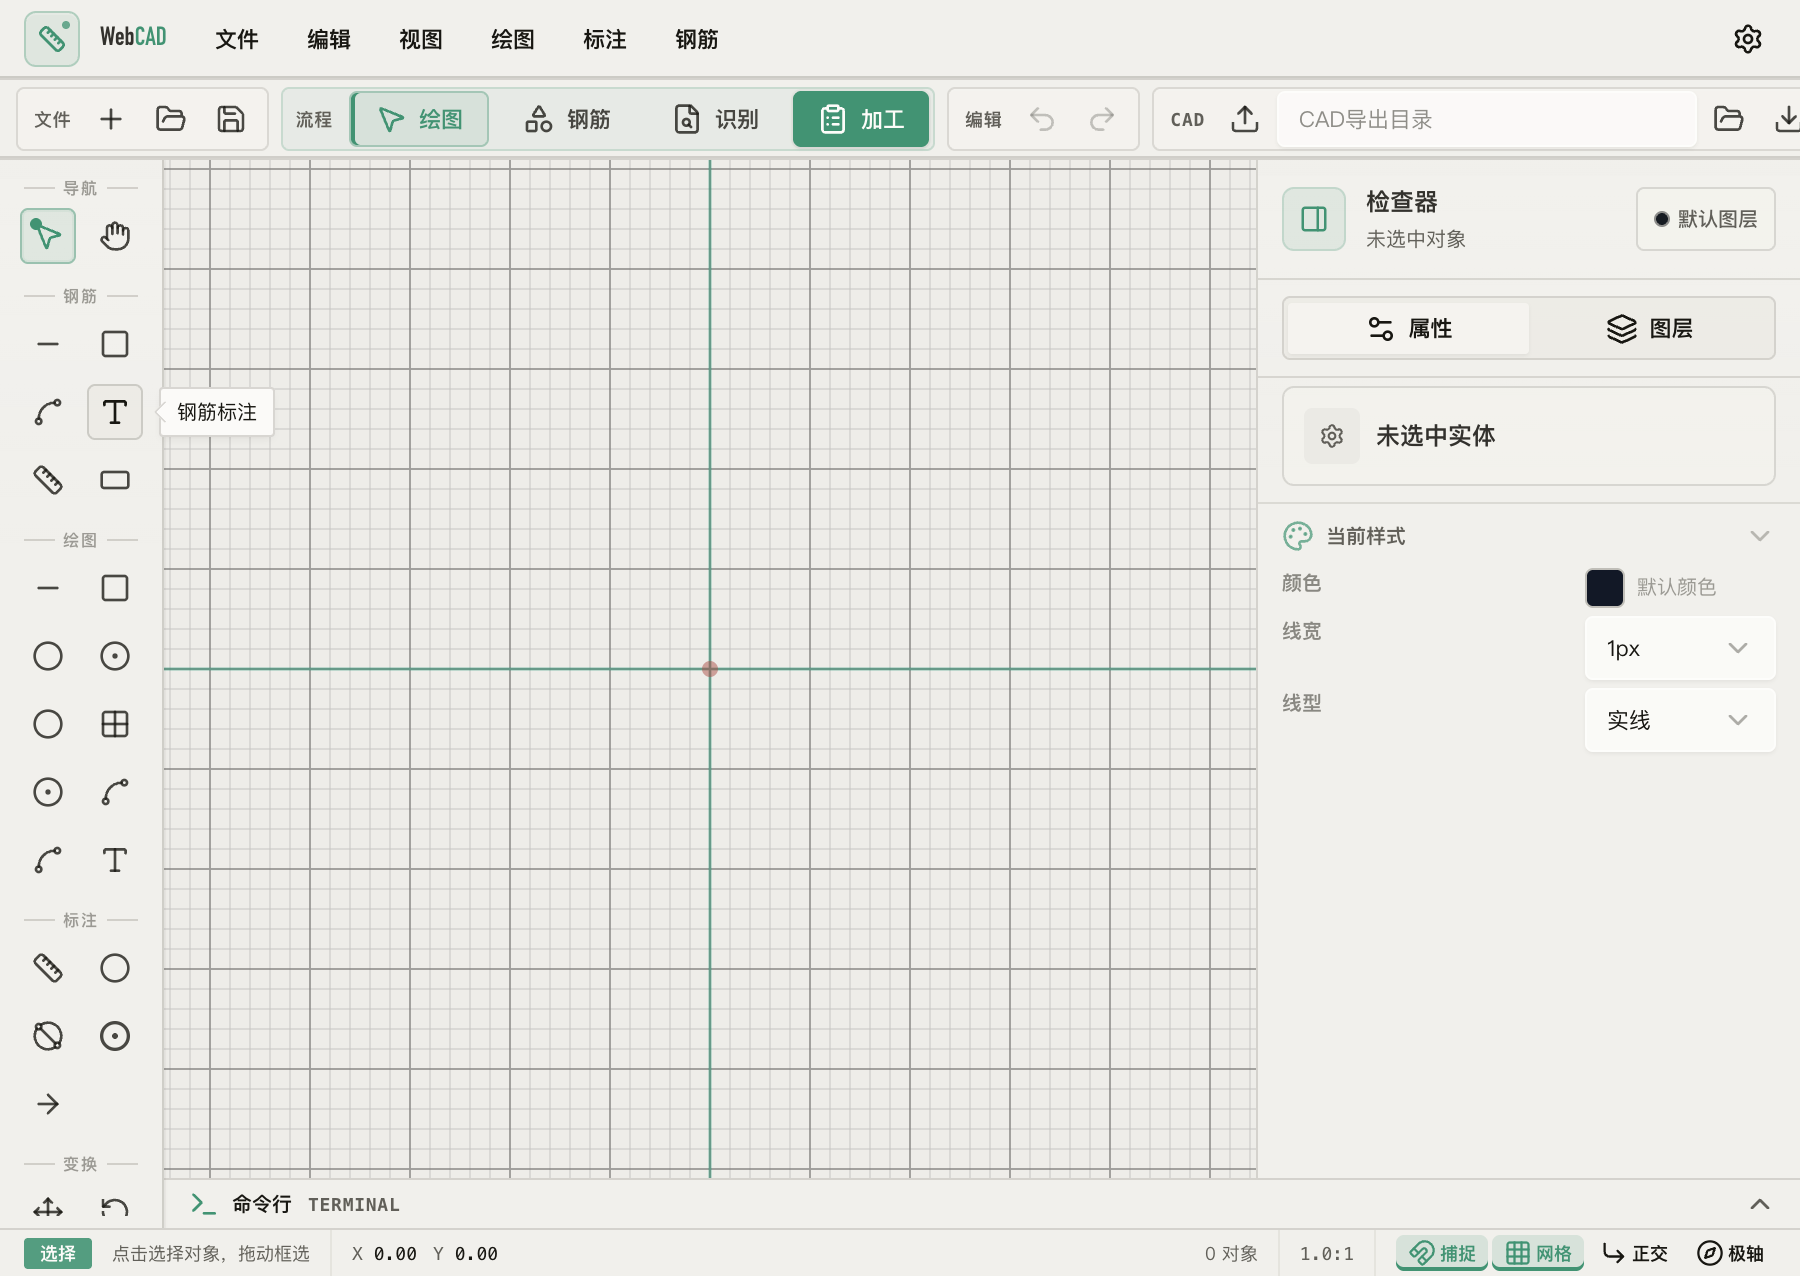
Task: Click the 0 对象 count
Action: (1231, 1253)
